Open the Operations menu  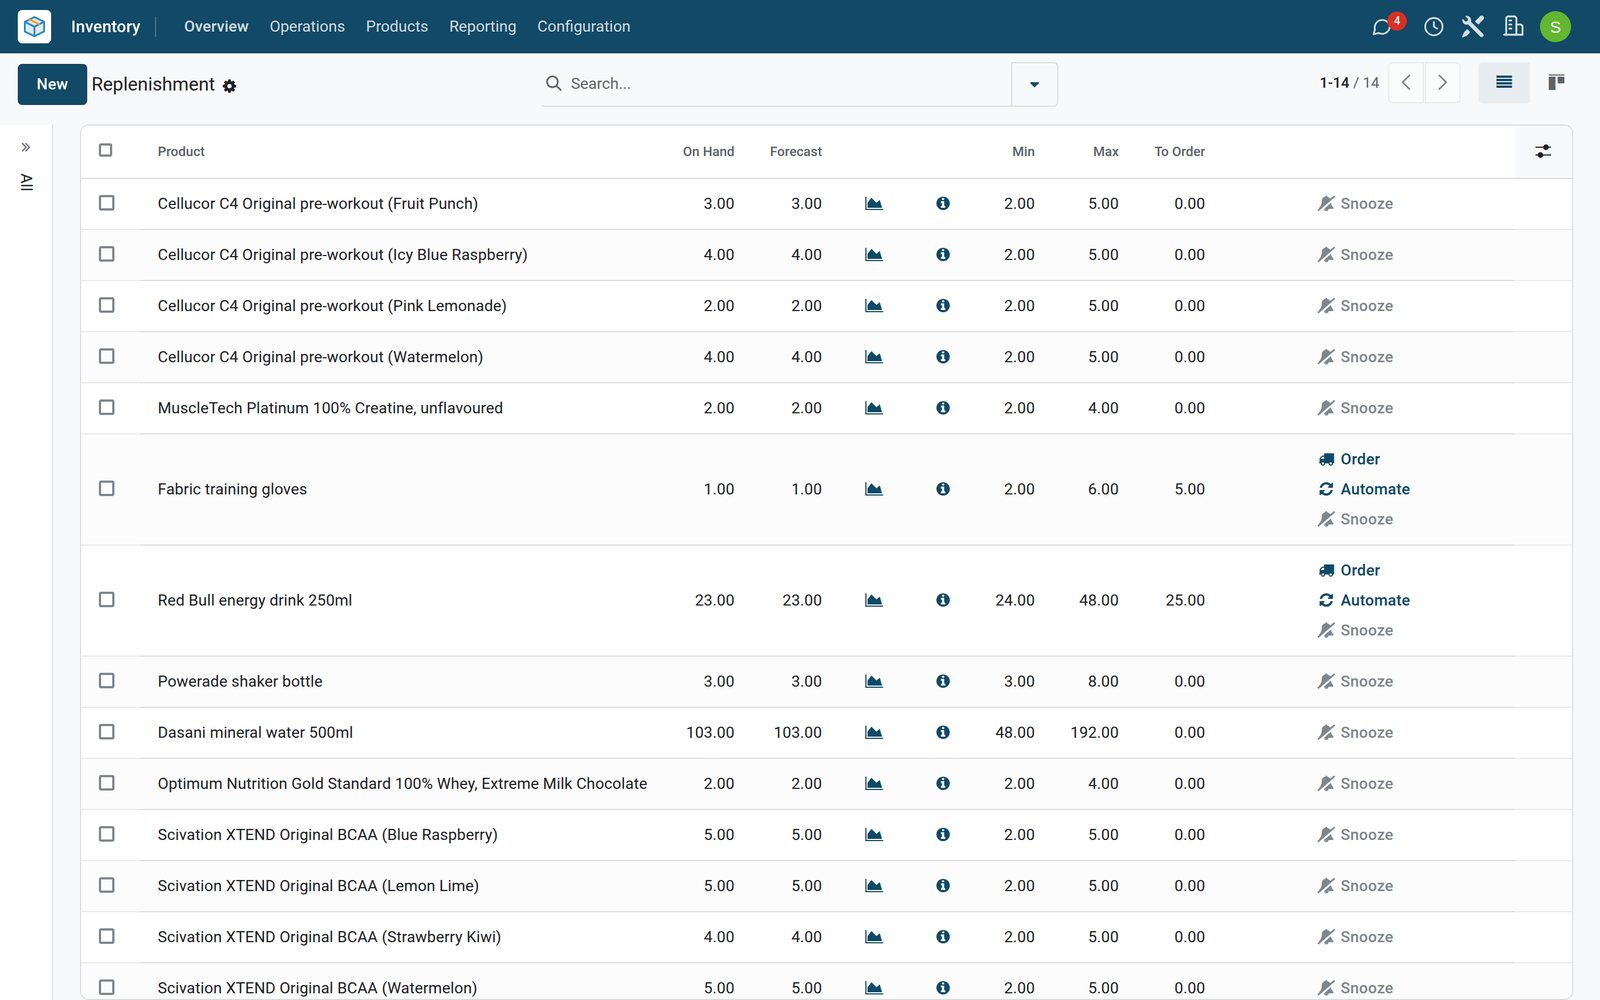[x=307, y=27]
